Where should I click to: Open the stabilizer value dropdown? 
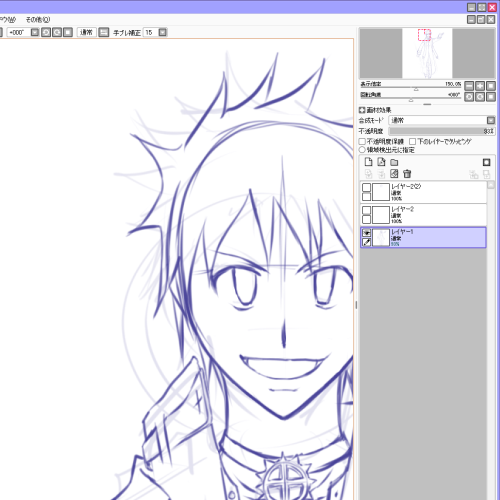click(x=162, y=32)
